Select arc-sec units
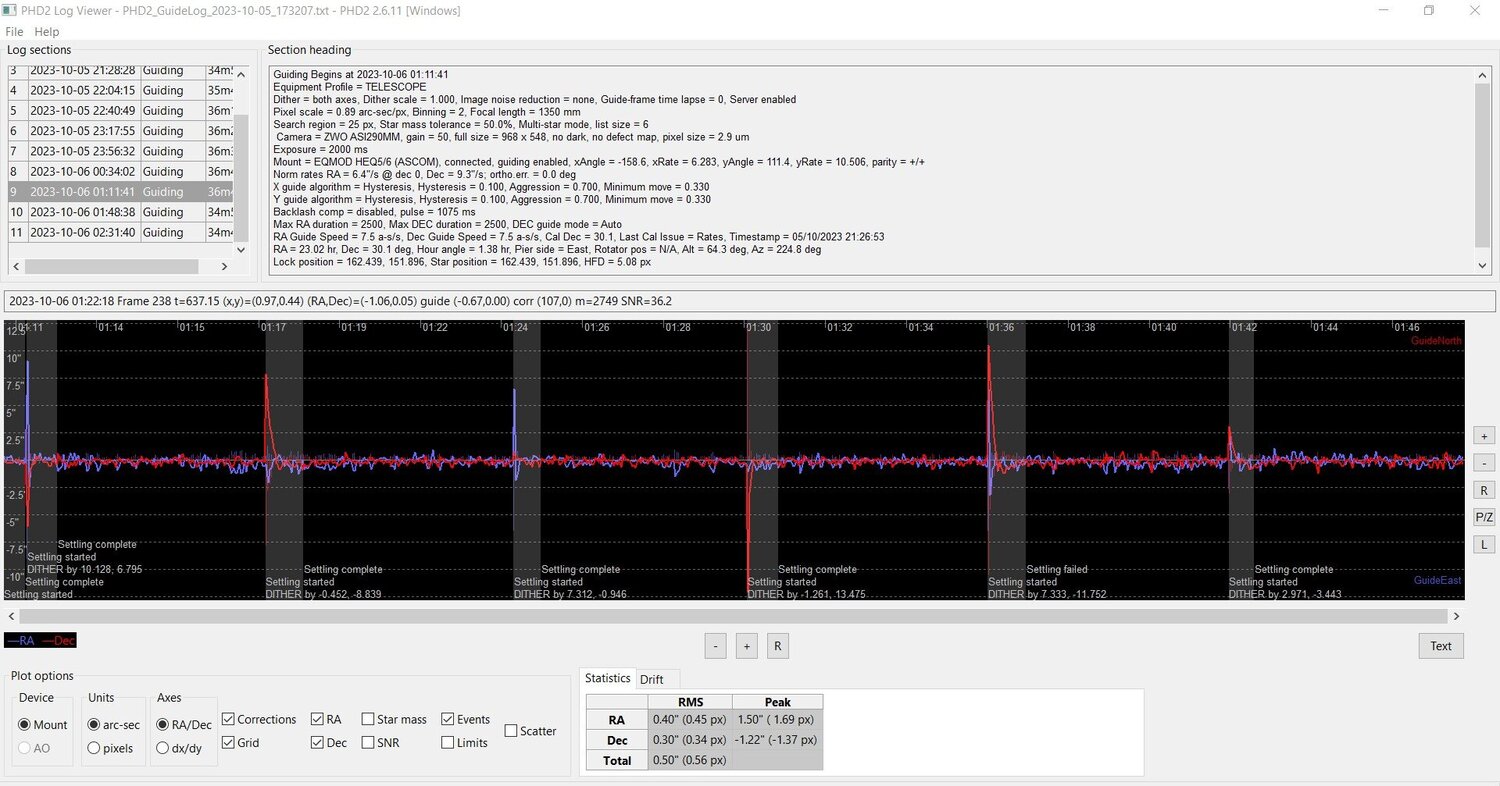Image resolution: width=1500 pixels, height=786 pixels. click(113, 724)
